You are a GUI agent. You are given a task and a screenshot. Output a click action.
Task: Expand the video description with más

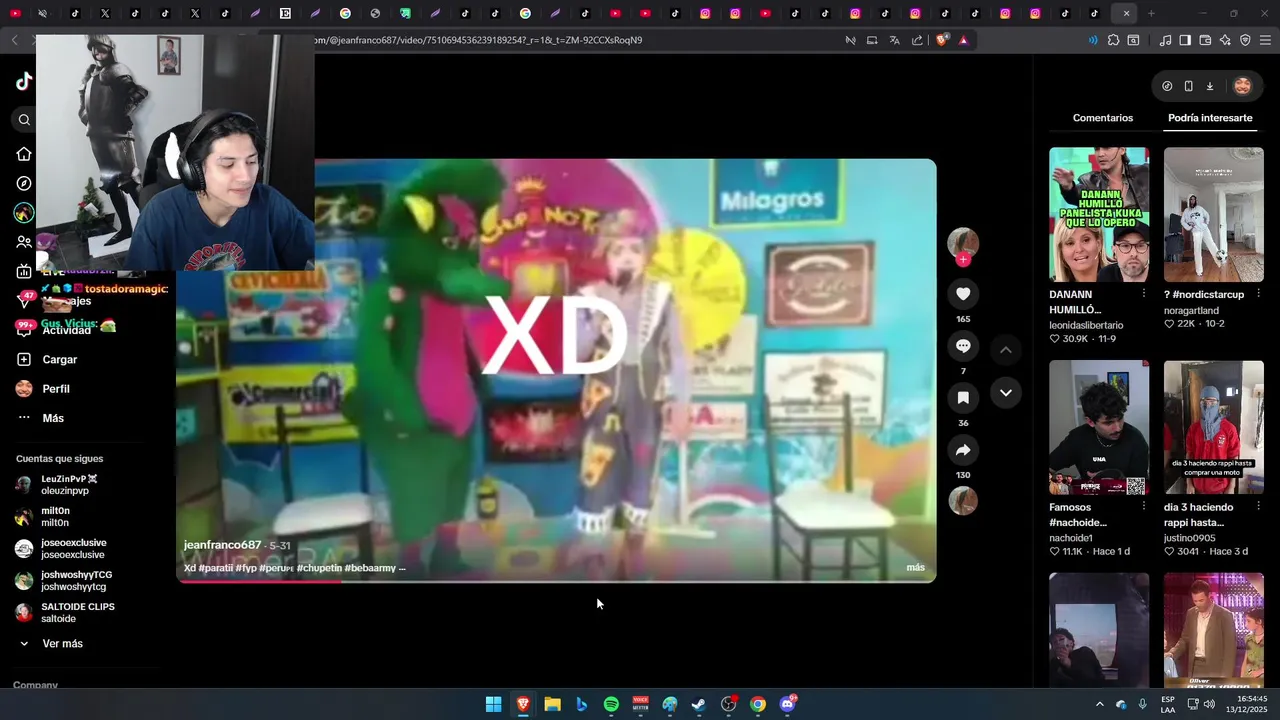[915, 568]
